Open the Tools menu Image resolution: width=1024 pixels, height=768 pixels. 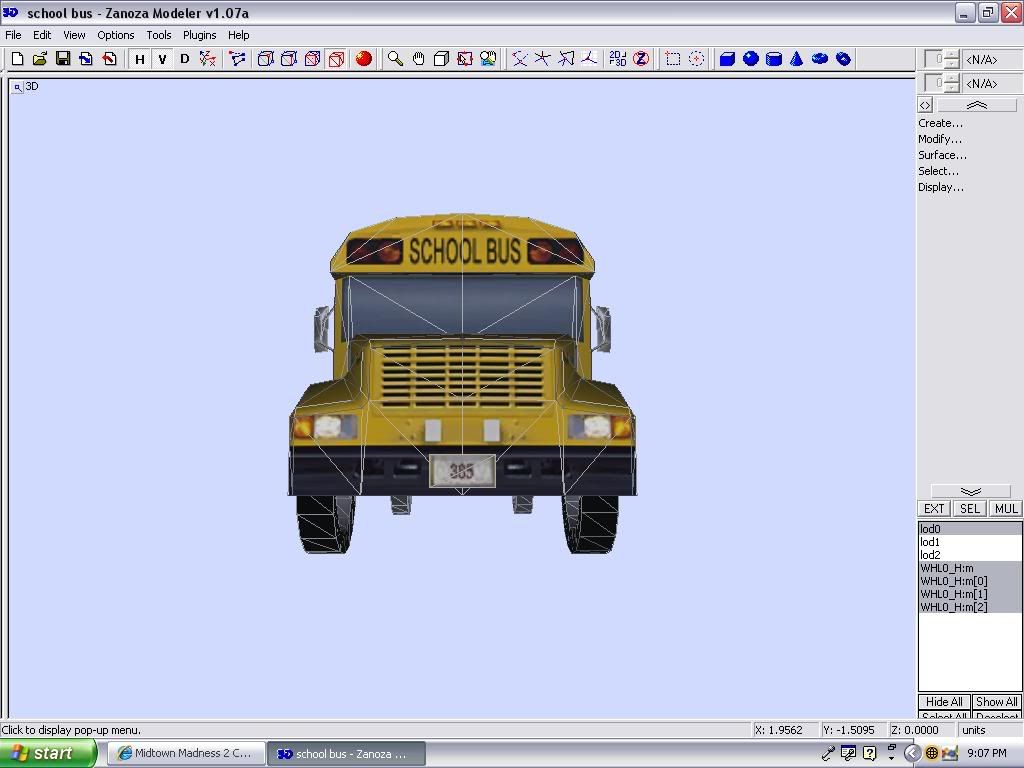click(x=159, y=35)
